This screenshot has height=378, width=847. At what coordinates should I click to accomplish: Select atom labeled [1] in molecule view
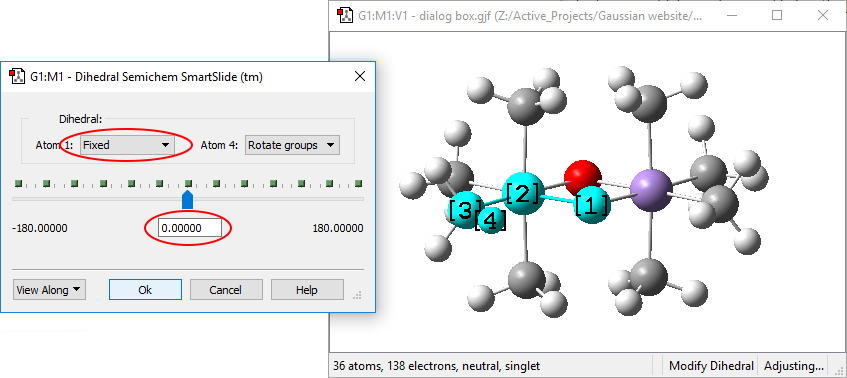pyautogui.click(x=592, y=205)
